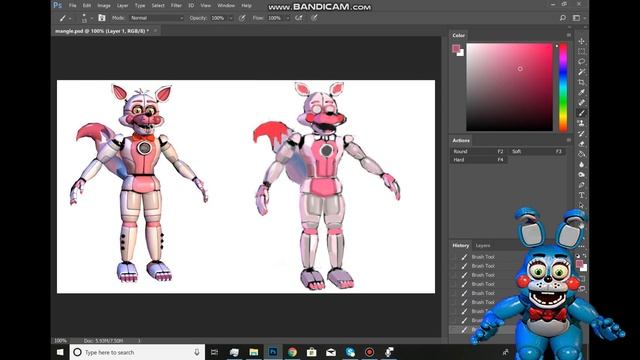Click the rainbow hue slider
This screenshot has height=360, width=640.
[x=563, y=87]
